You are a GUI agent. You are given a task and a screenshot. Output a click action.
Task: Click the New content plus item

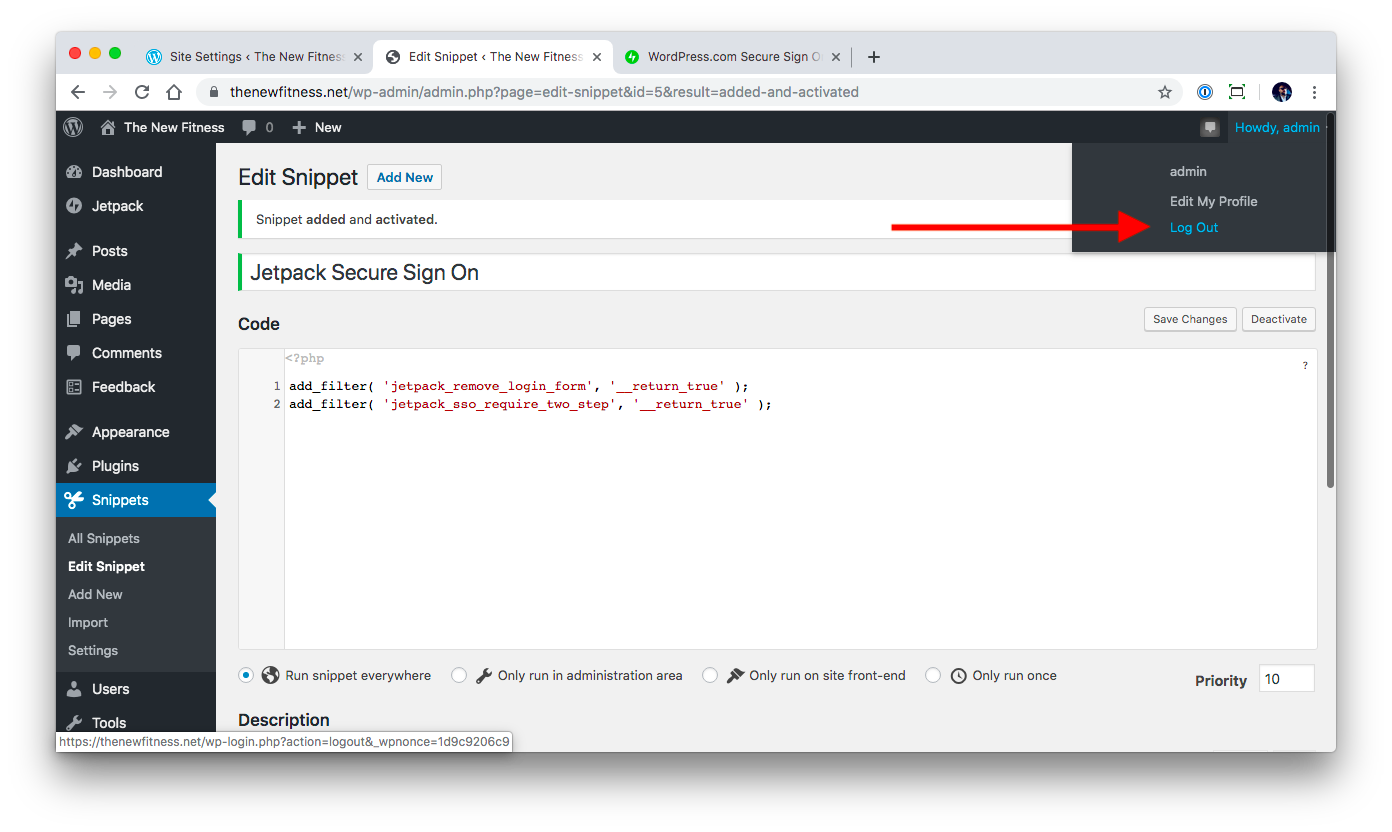click(x=317, y=127)
